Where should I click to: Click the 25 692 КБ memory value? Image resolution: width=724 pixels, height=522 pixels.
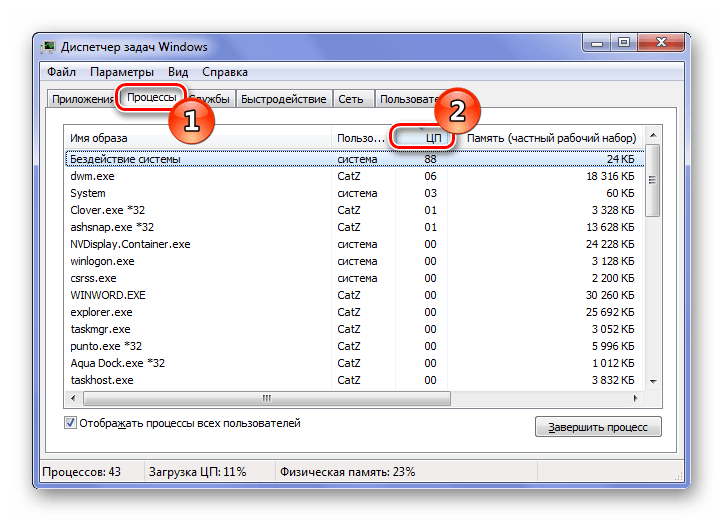point(610,312)
